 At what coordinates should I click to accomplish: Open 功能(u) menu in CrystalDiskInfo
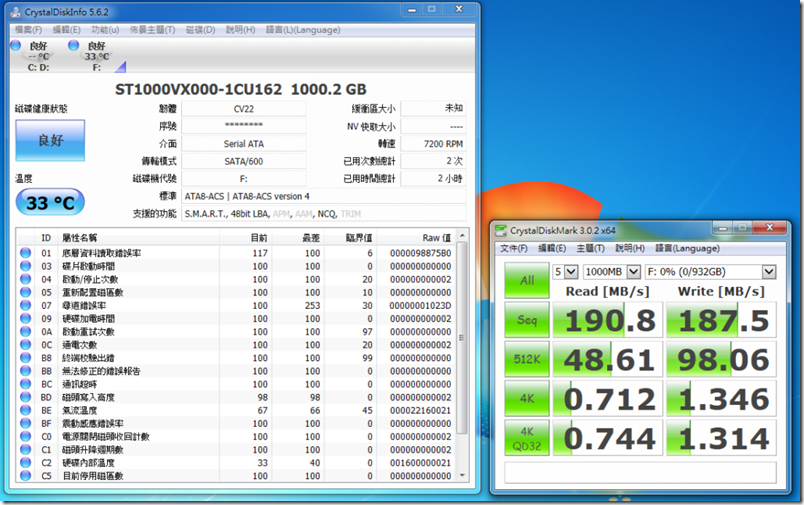pos(105,30)
